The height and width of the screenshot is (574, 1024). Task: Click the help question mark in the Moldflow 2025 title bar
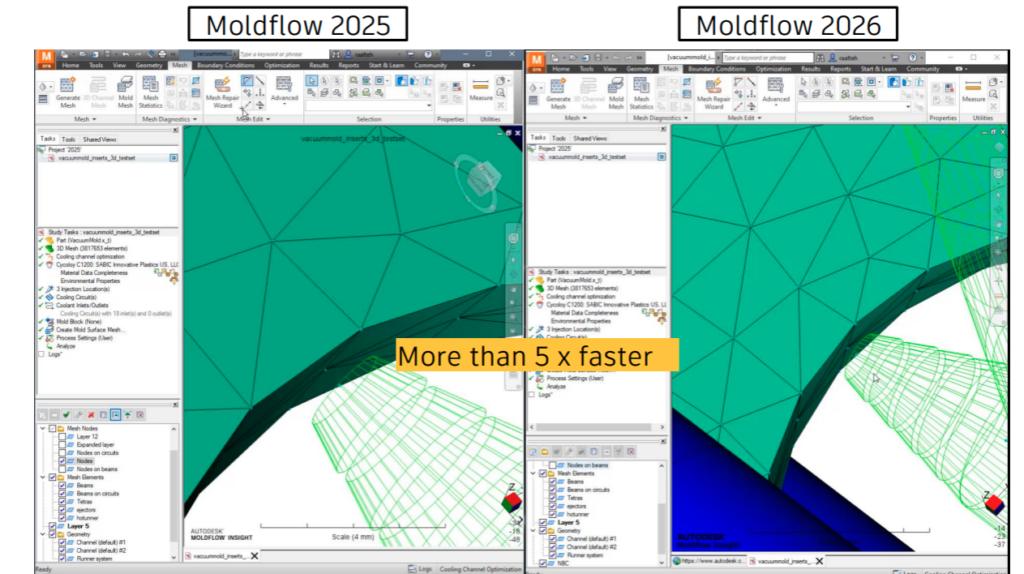click(x=428, y=54)
